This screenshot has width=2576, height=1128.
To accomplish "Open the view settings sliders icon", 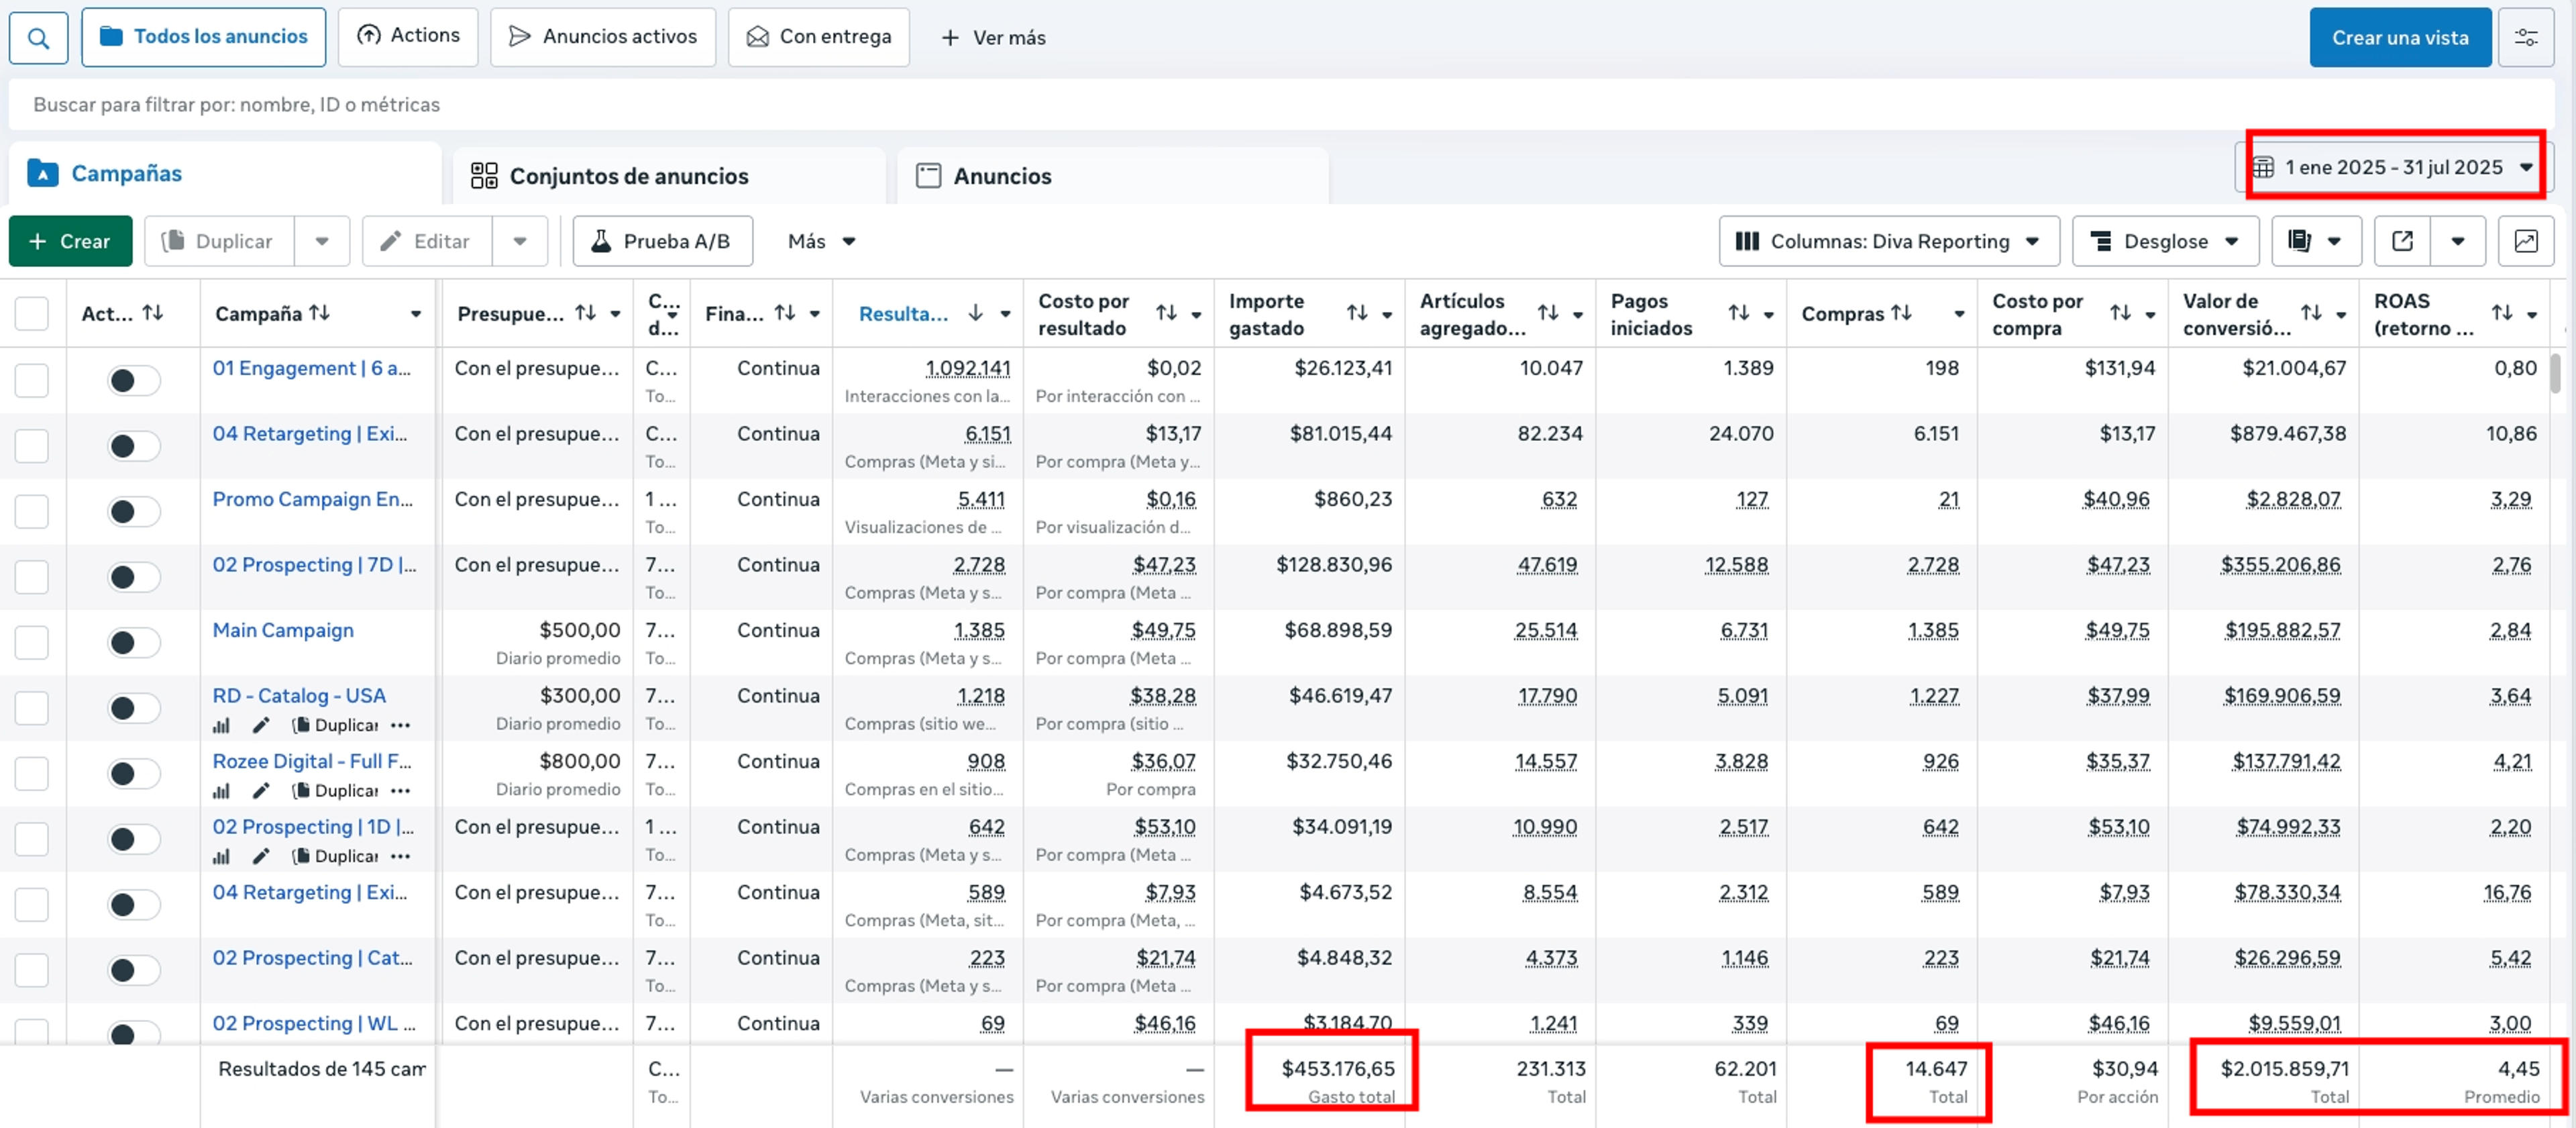I will coord(2525,38).
